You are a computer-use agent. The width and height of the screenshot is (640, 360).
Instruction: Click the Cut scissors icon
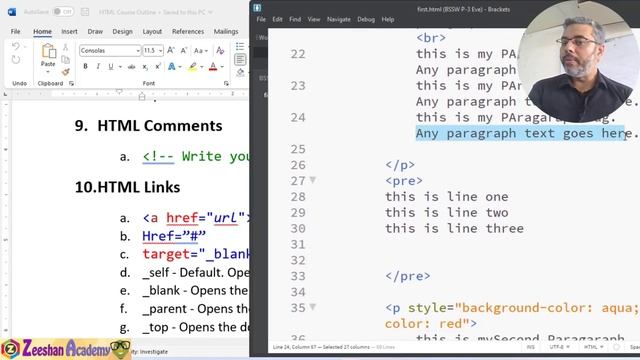pos(65,48)
